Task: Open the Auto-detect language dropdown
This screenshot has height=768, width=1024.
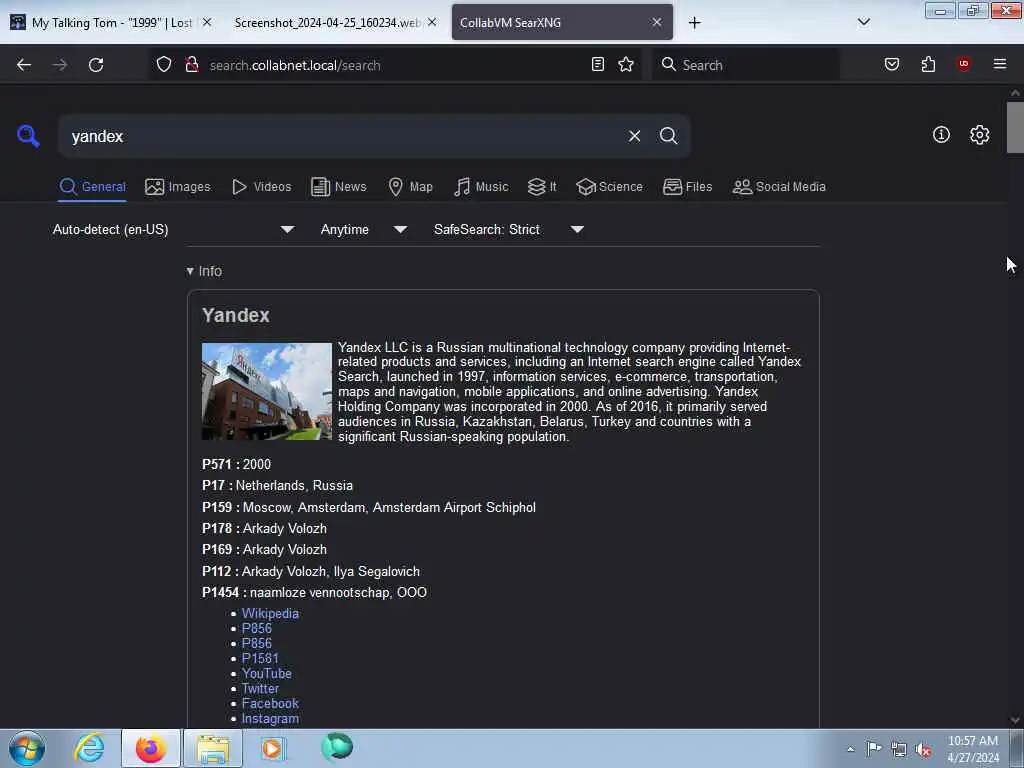Action: click(173, 230)
